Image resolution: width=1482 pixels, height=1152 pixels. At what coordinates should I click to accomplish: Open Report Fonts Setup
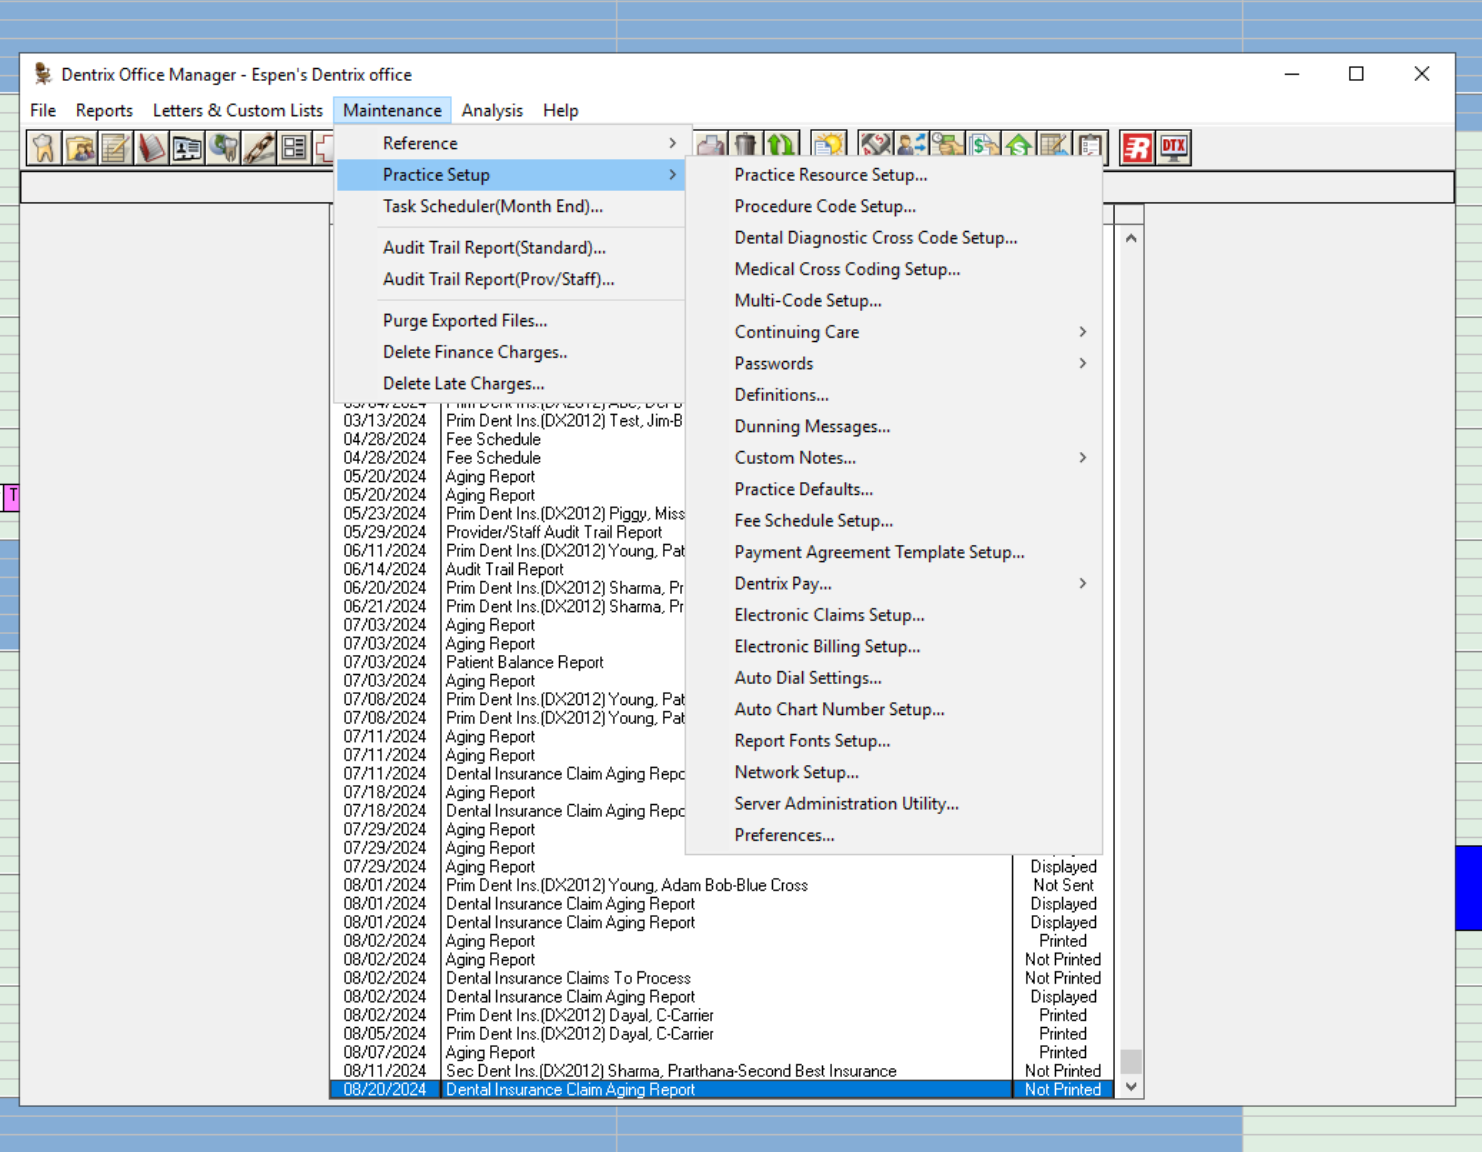coord(894,741)
